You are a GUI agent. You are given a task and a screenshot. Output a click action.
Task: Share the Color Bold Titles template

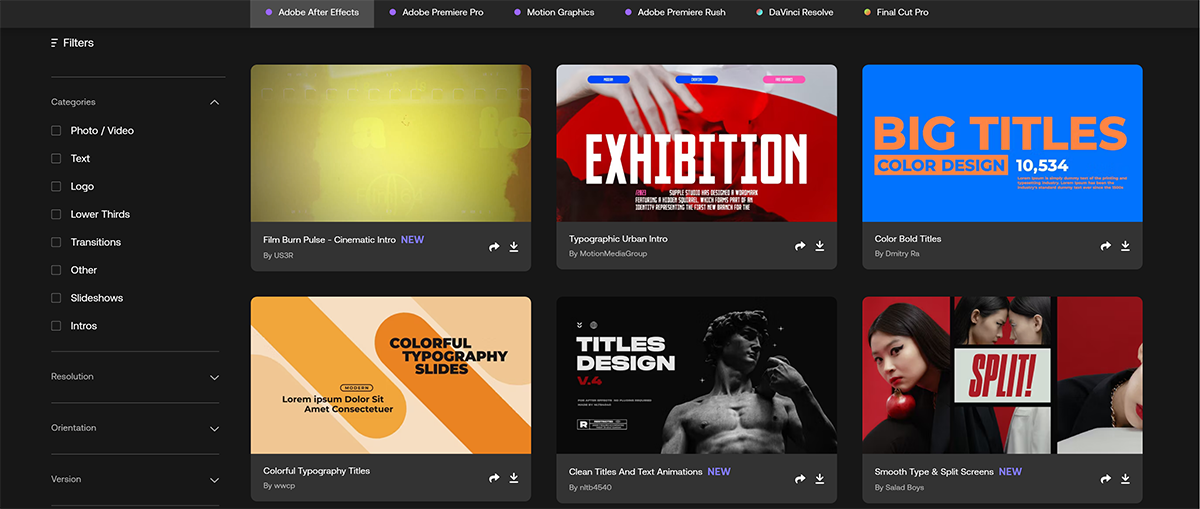1106,246
